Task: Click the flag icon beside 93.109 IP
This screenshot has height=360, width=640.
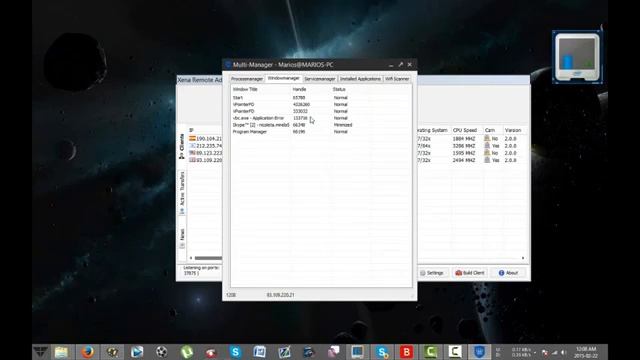Action: pyautogui.click(x=192, y=160)
